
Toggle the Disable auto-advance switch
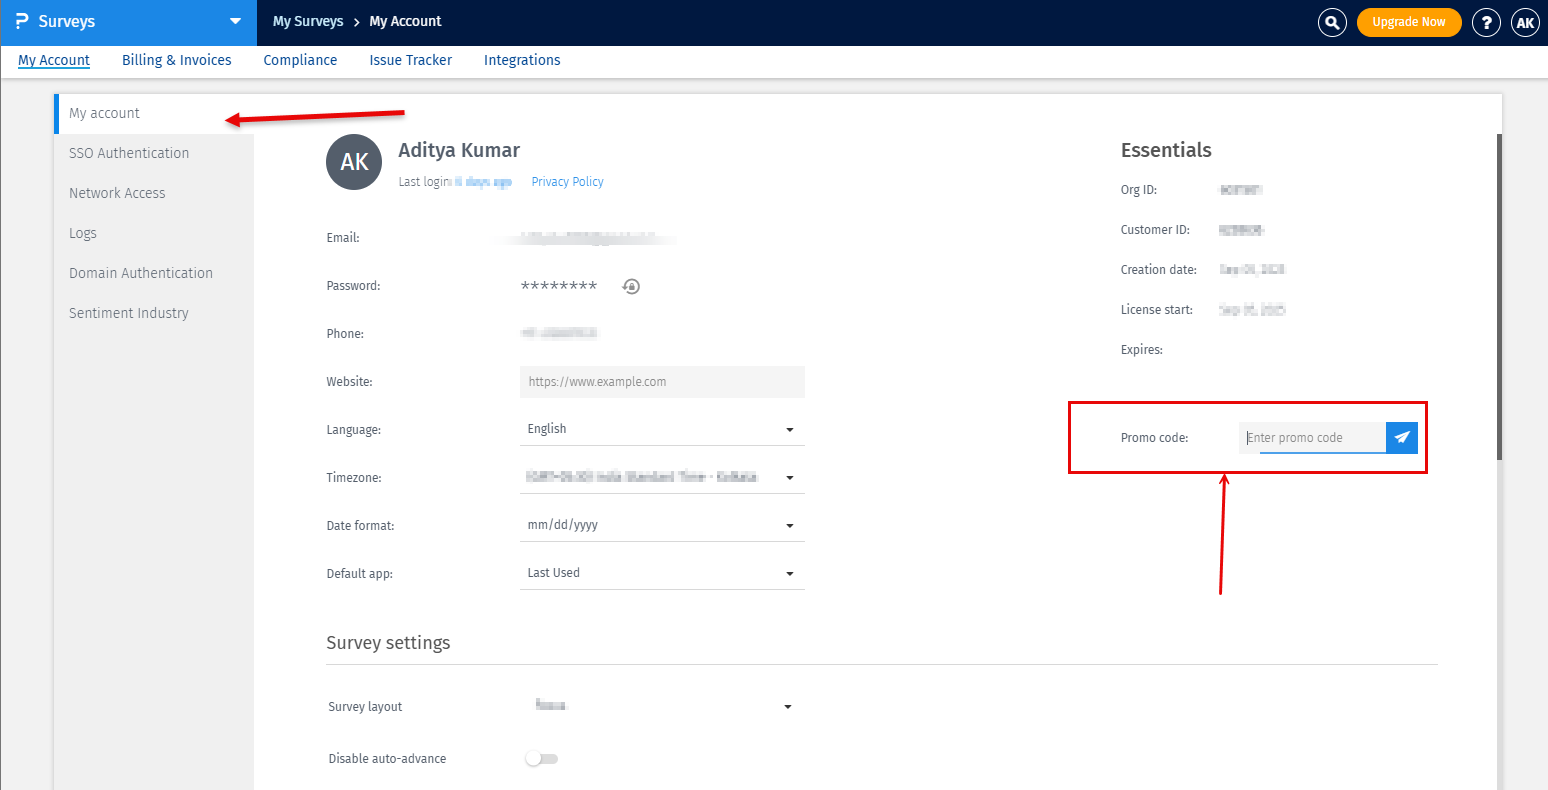(541, 759)
